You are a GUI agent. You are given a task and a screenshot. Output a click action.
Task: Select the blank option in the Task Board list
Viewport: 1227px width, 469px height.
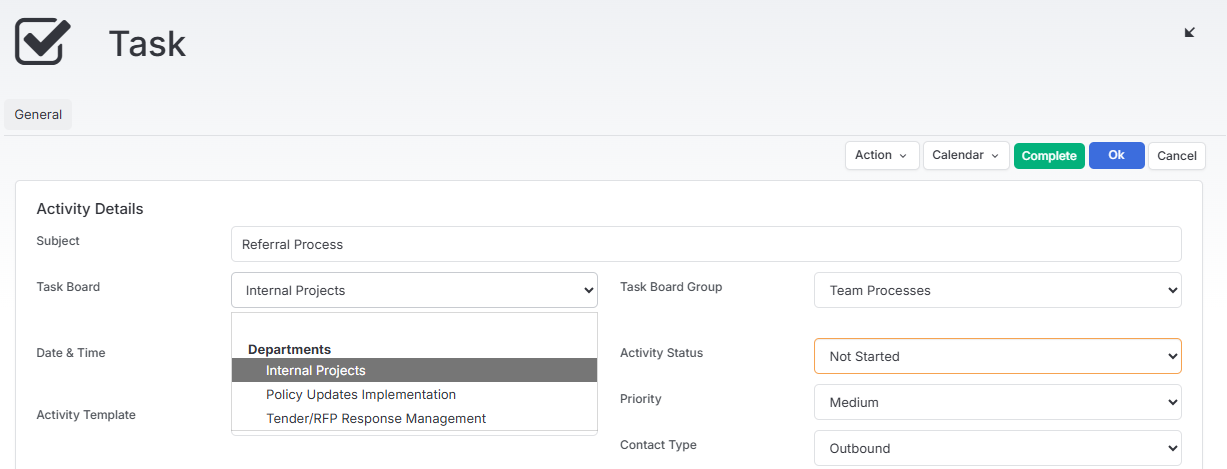pyautogui.click(x=414, y=326)
